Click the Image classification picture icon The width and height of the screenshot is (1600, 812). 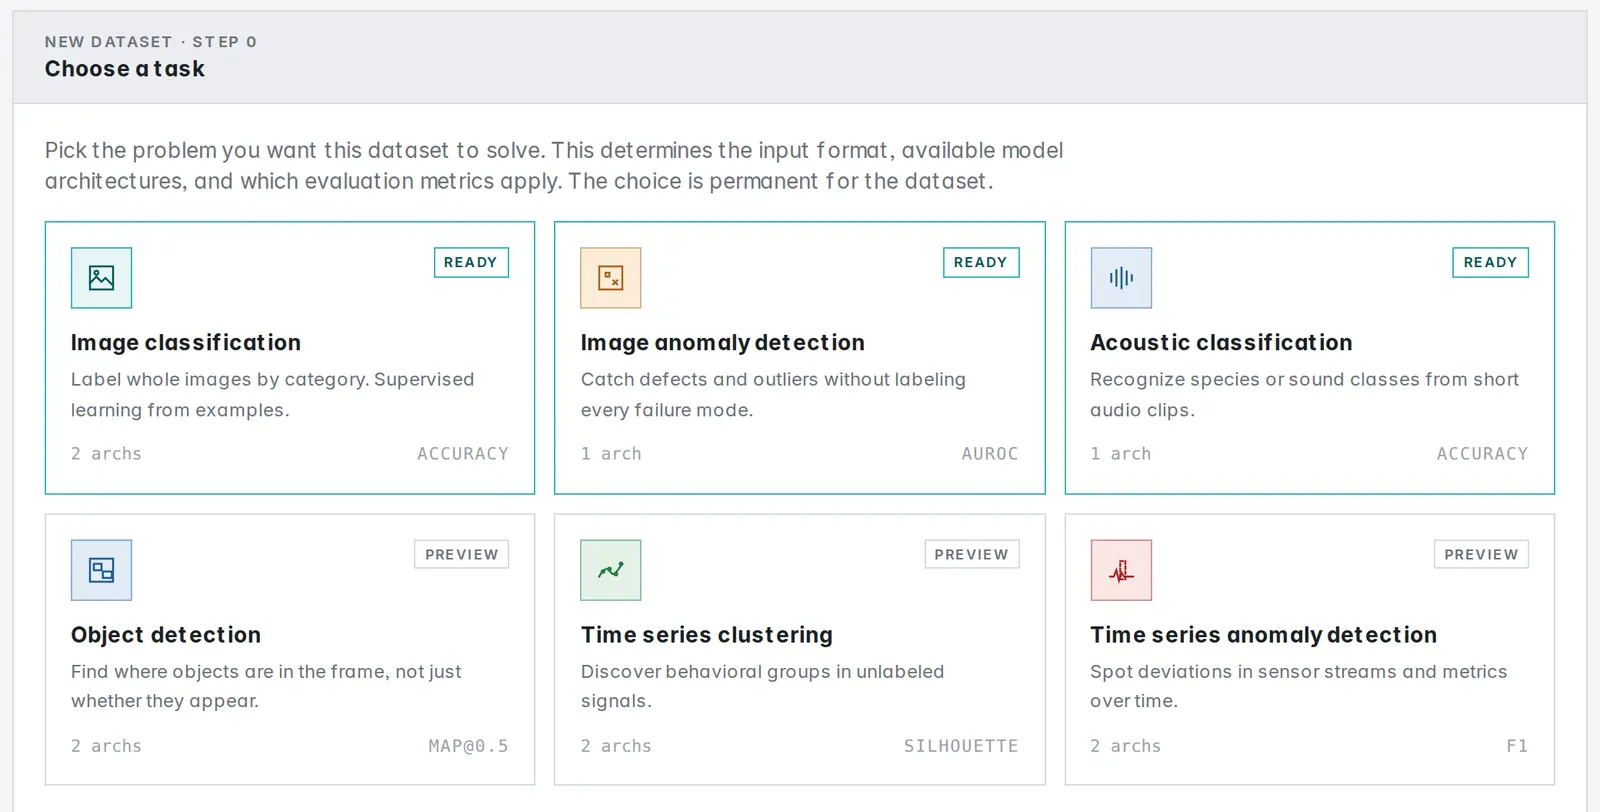(101, 278)
